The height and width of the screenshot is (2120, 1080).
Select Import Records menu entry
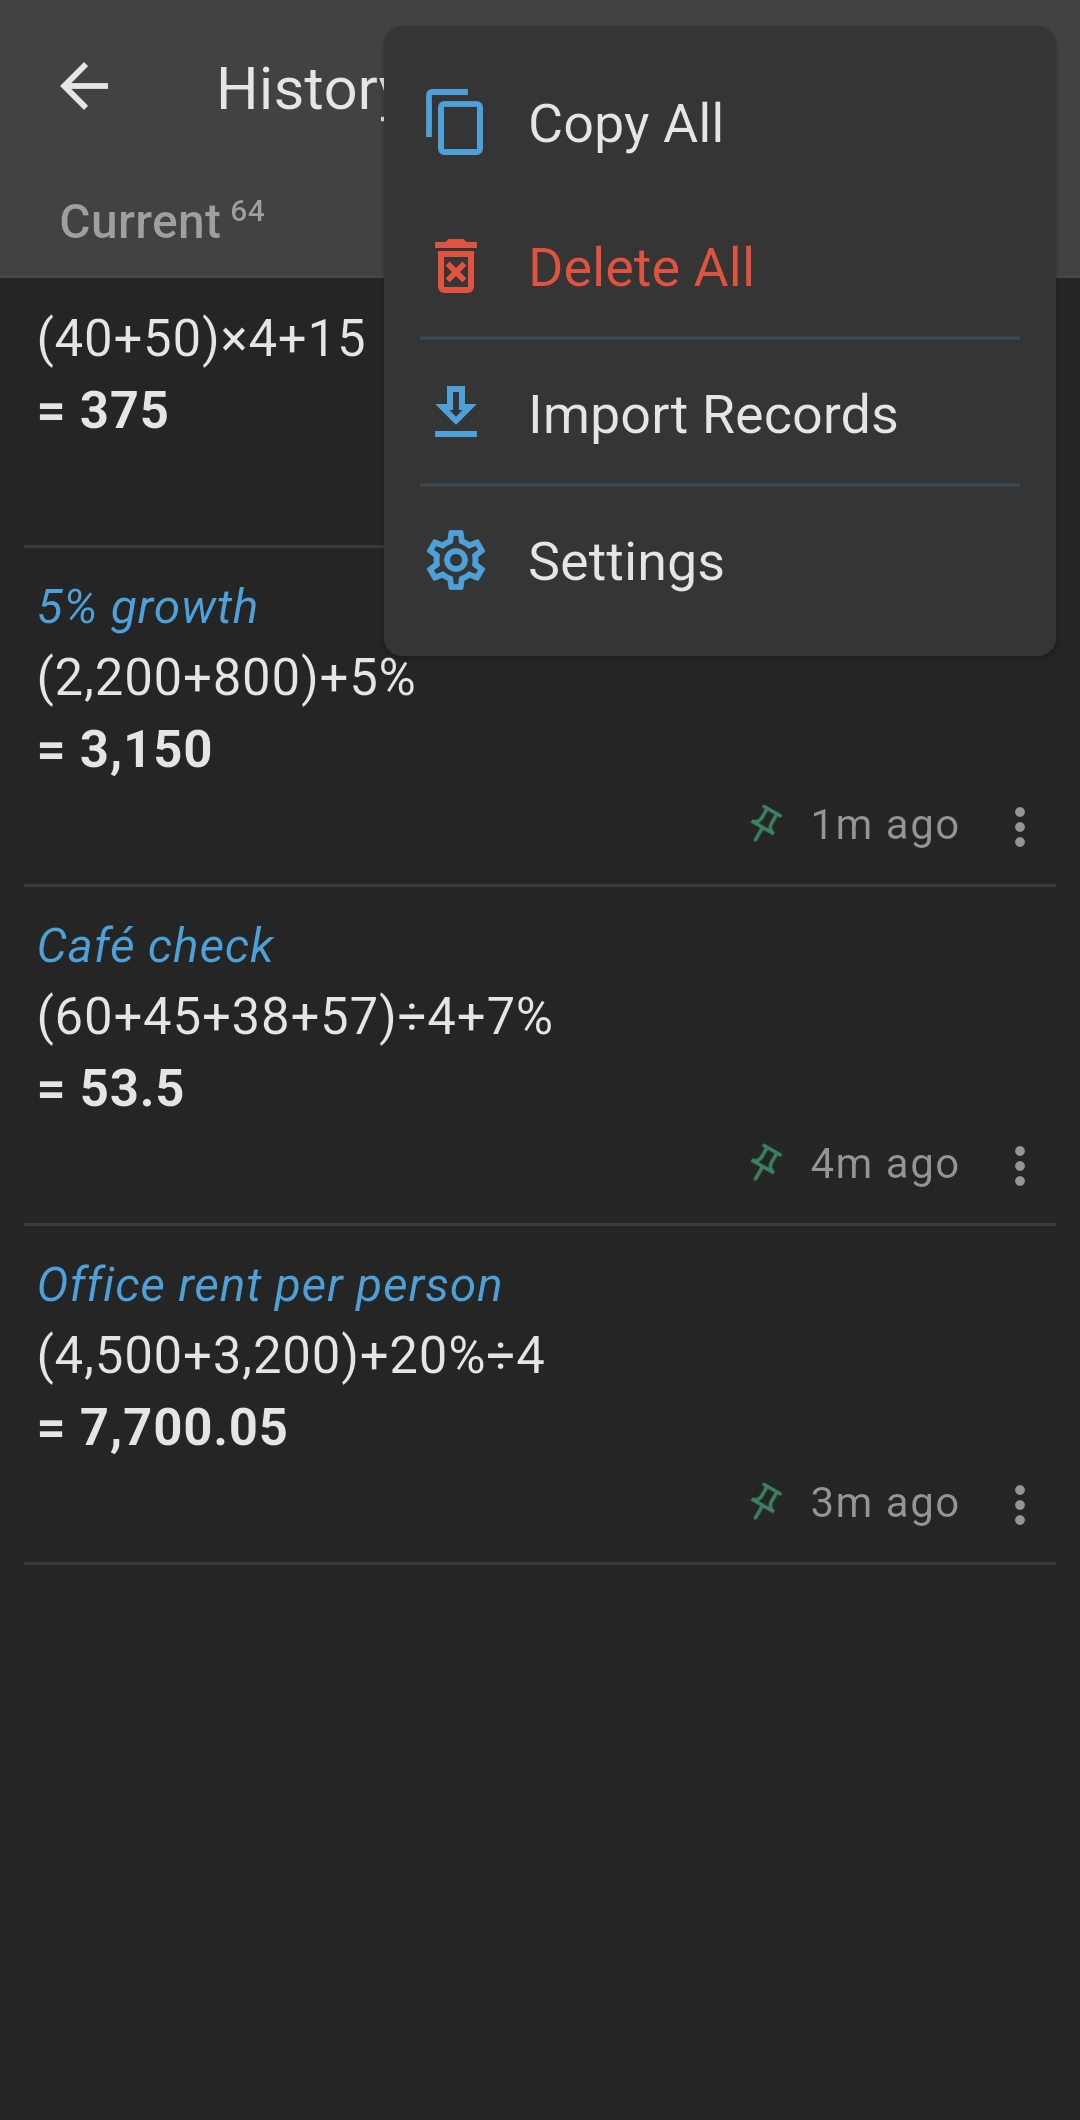[x=712, y=414]
